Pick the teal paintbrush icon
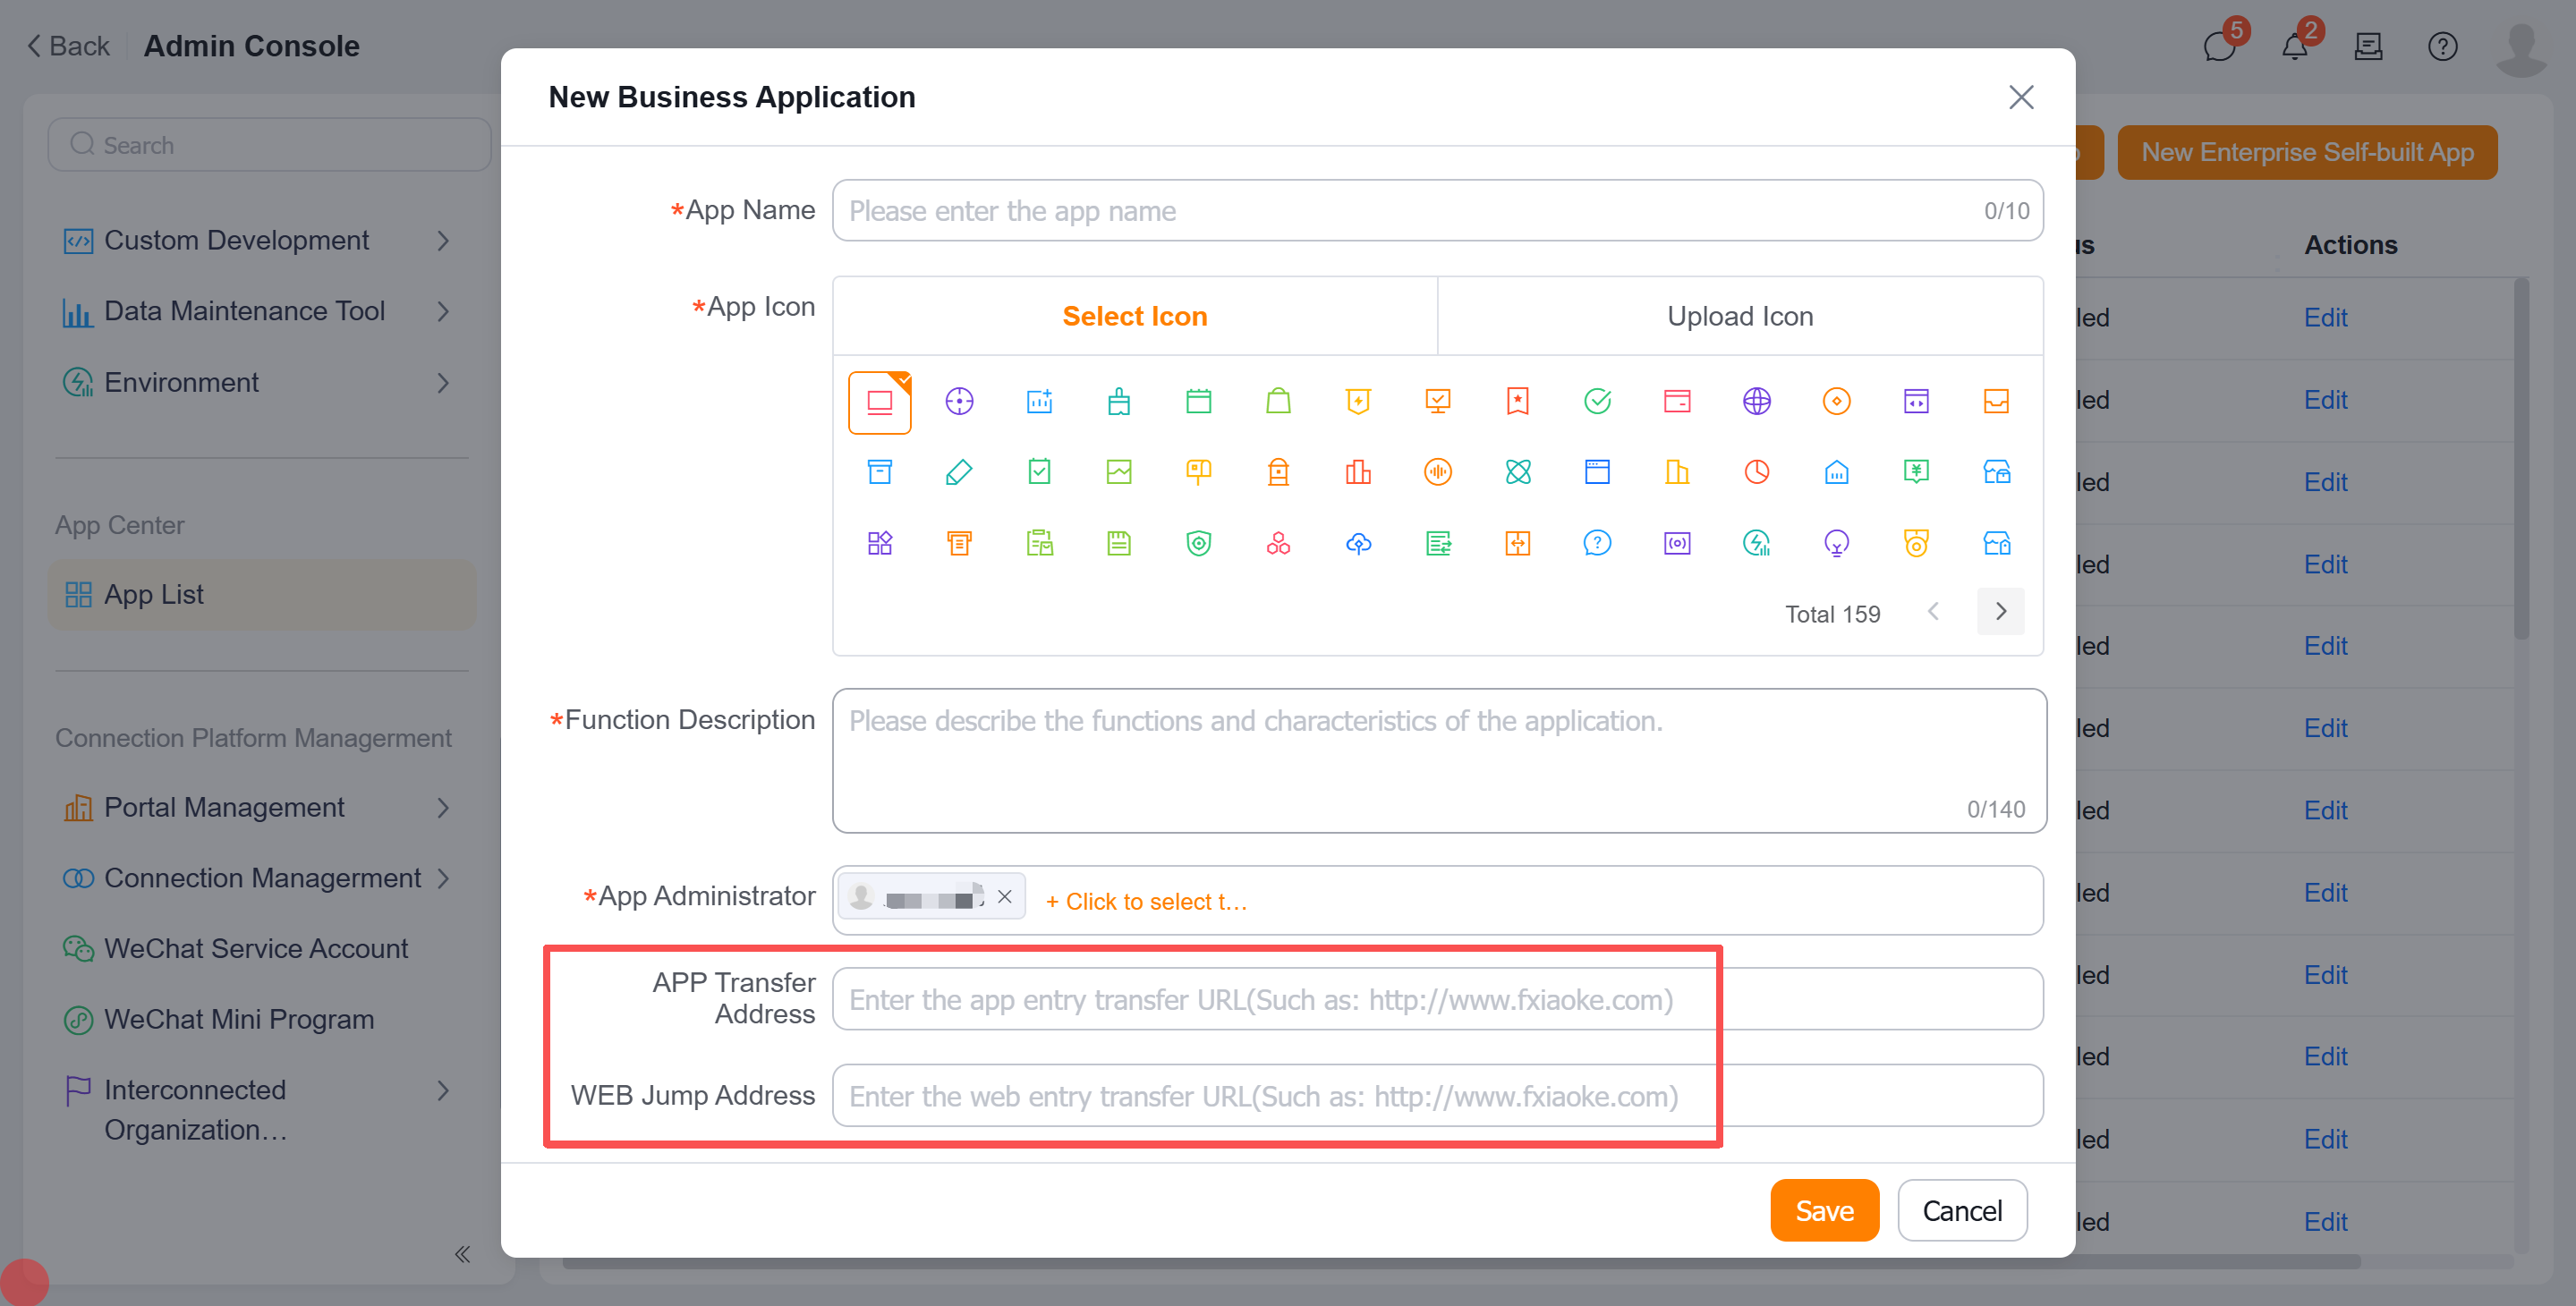2576x1306 pixels. tap(1119, 402)
